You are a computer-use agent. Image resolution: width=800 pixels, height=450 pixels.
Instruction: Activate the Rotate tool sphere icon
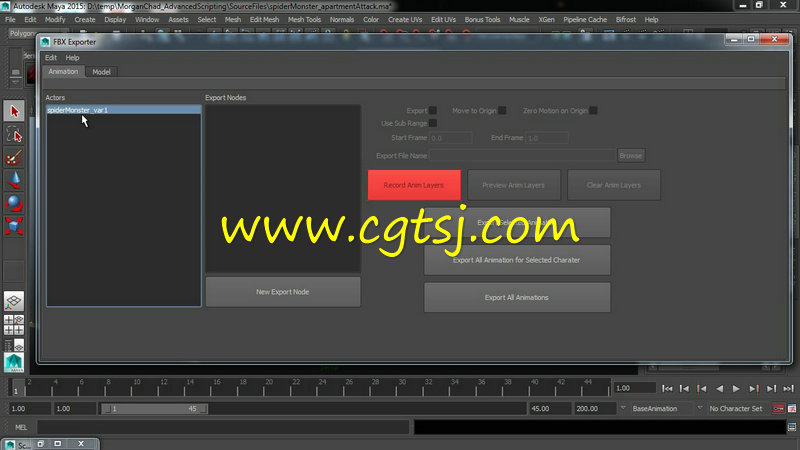tap(14, 203)
